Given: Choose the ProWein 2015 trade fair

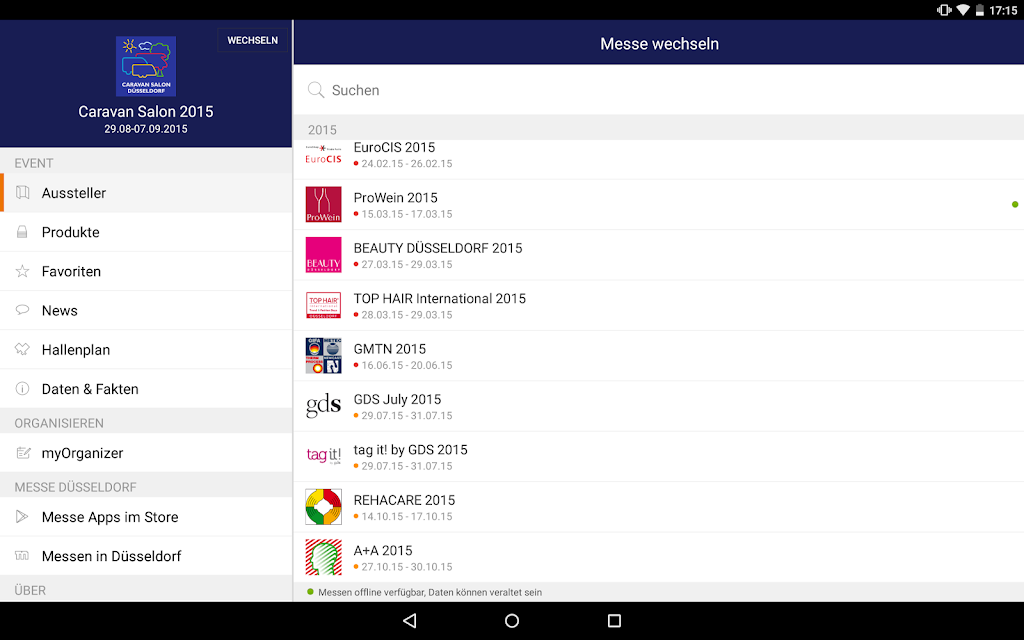Looking at the screenshot, I should pyautogui.click(x=659, y=204).
